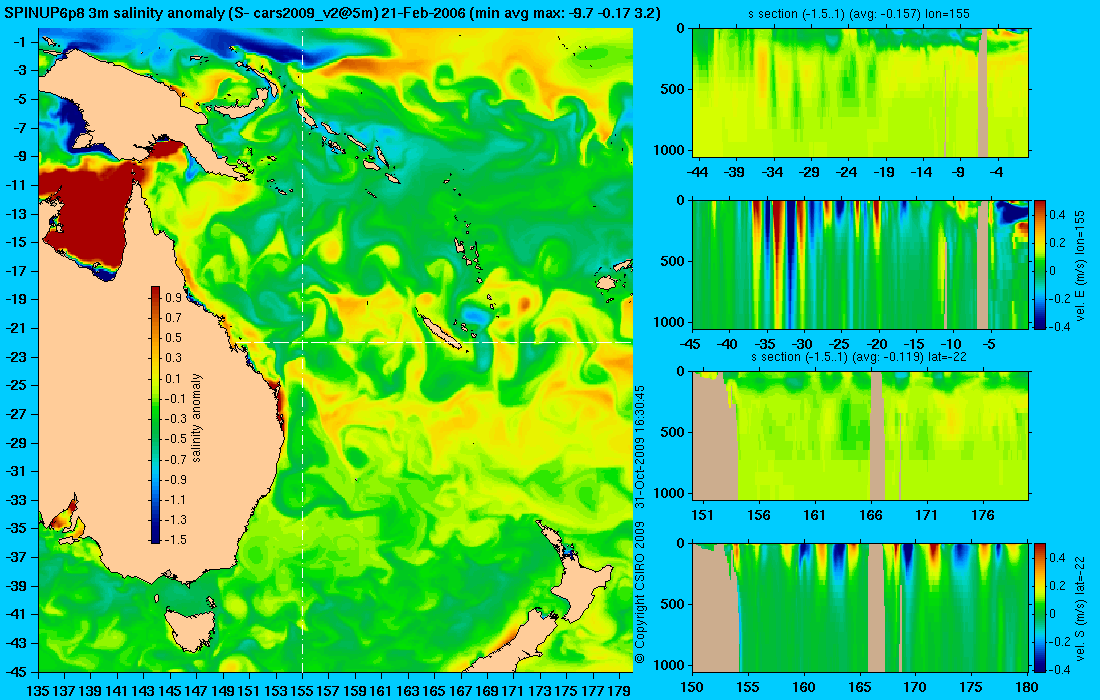Image resolution: width=1100 pixels, height=700 pixels.
Task: Select the vel. S velocity colorbar
Action: 1040,607
